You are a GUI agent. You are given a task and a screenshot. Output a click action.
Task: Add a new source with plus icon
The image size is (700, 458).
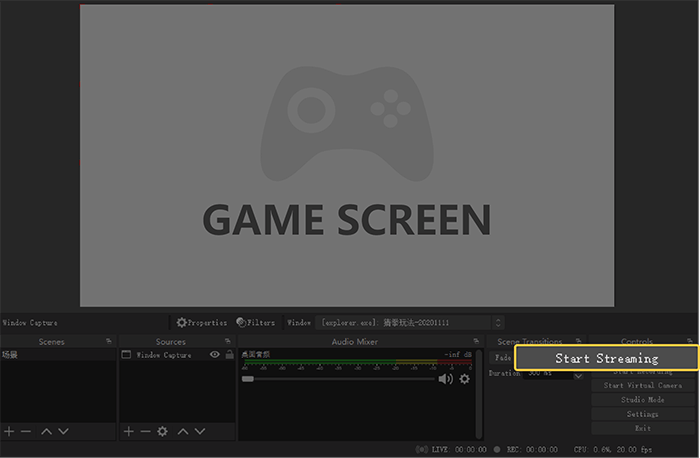pyautogui.click(x=128, y=431)
